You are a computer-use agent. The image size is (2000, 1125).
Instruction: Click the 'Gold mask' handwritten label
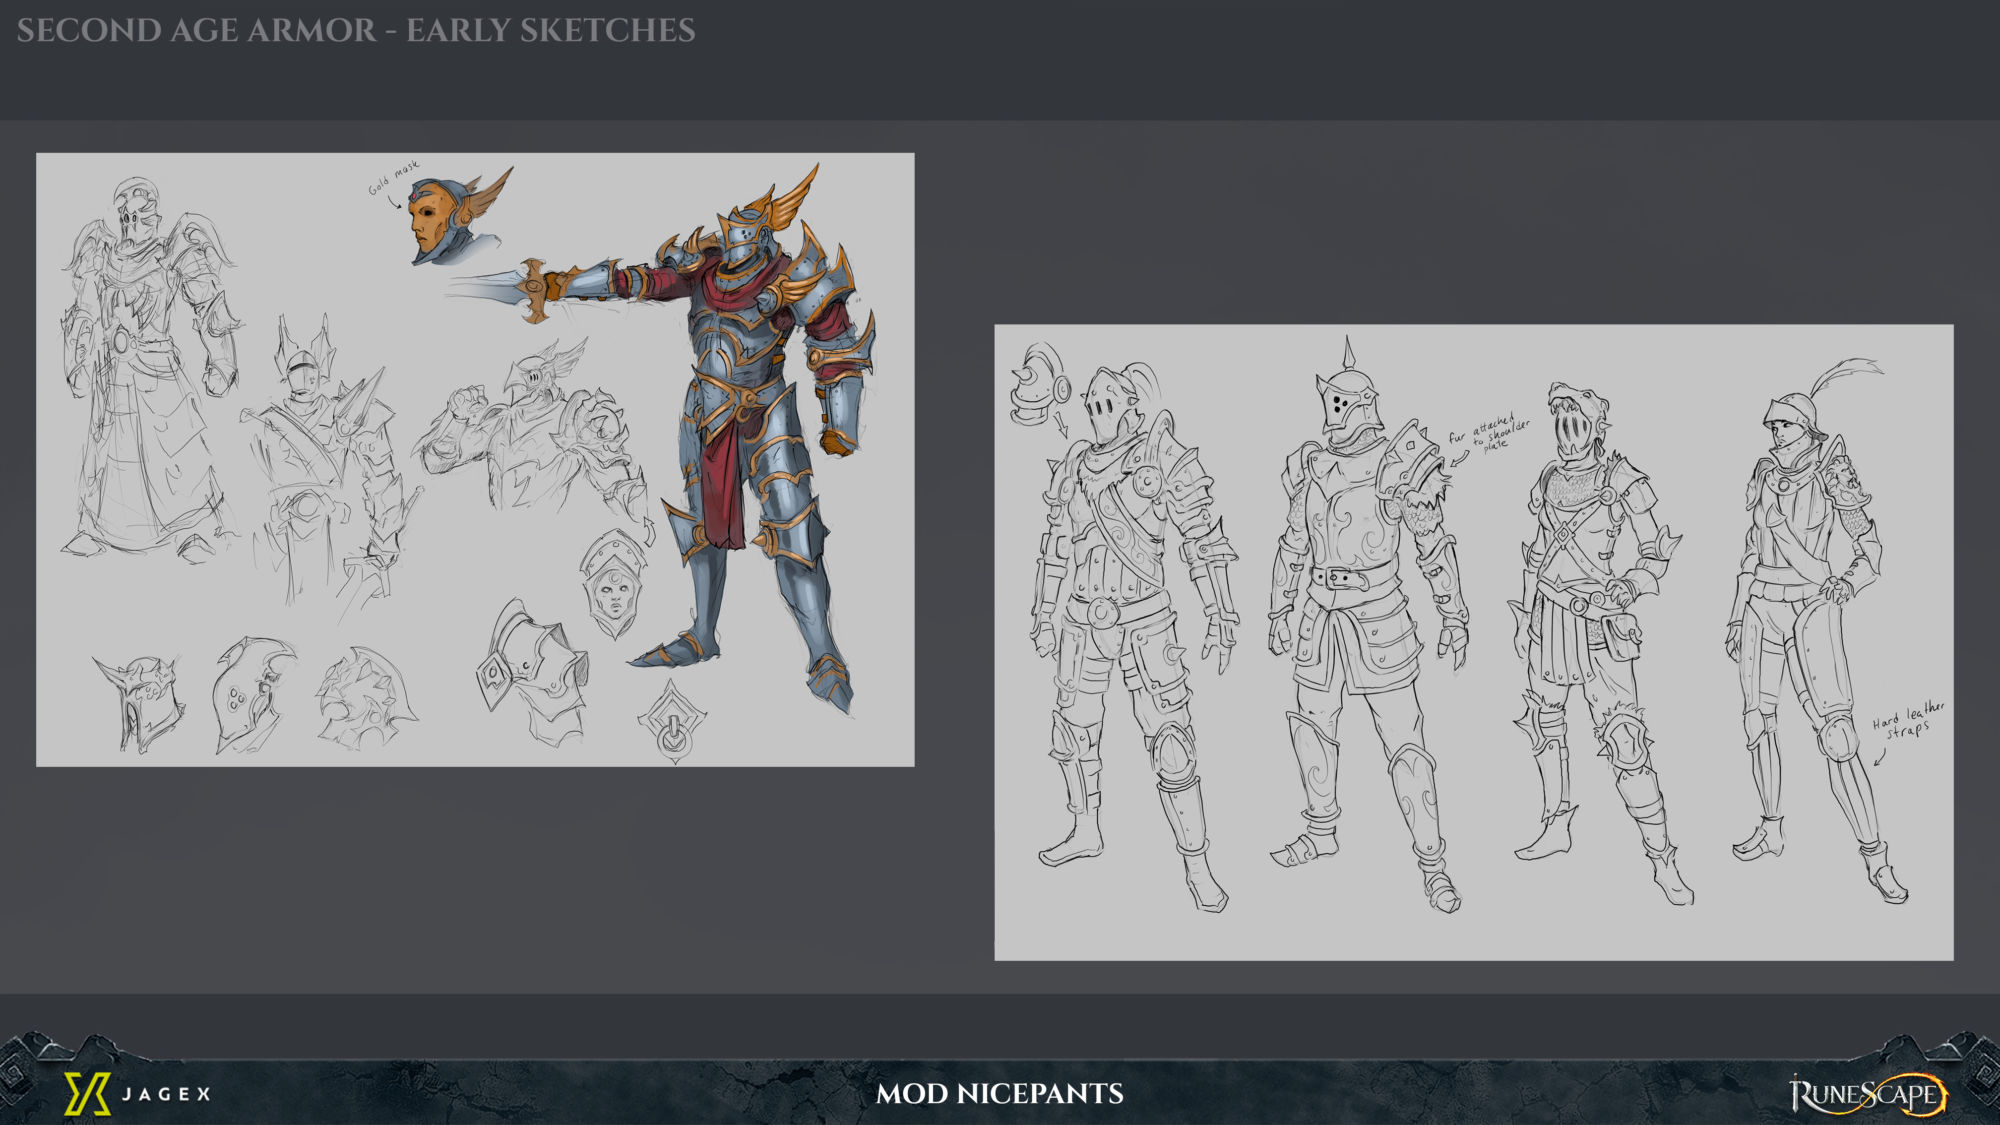pyautogui.click(x=393, y=177)
